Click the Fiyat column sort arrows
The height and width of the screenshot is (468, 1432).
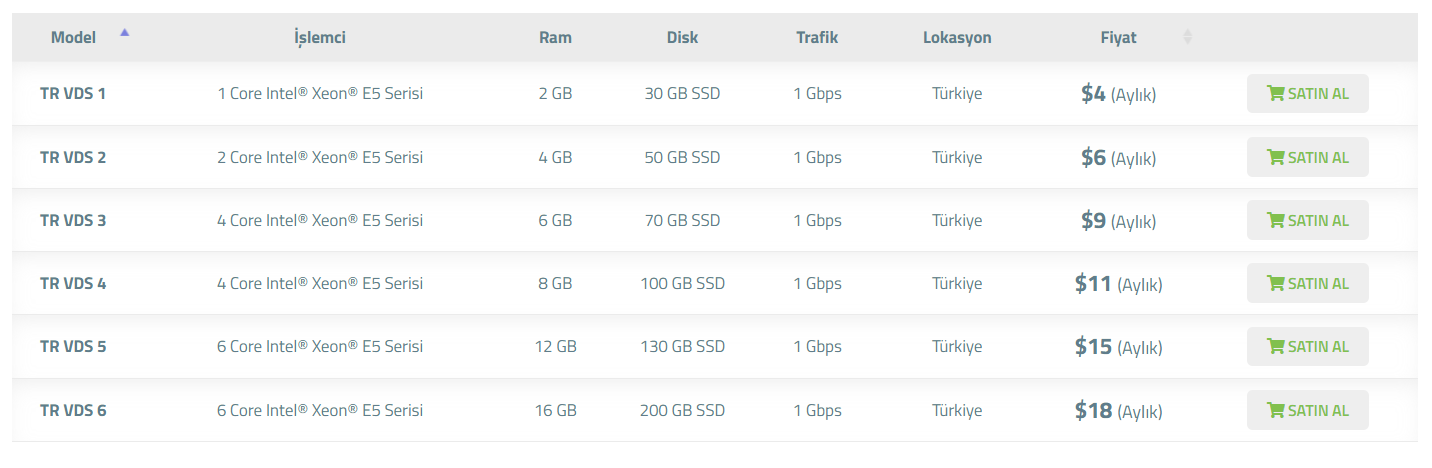click(x=1187, y=37)
